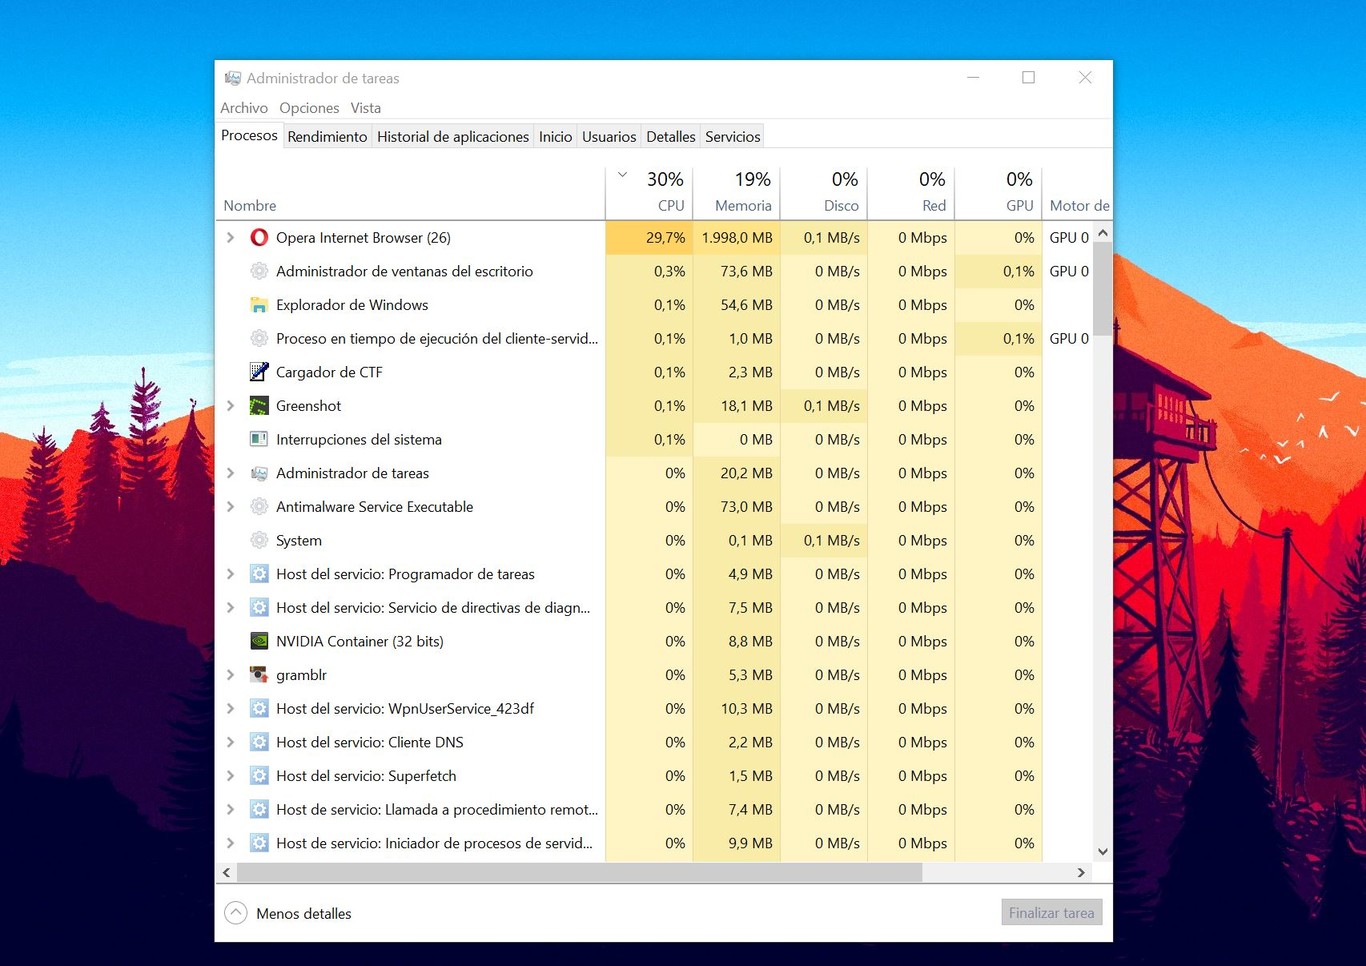Click the Explorador de Windows folder icon
Viewport: 1366px width, 966px height.
pyautogui.click(x=259, y=305)
